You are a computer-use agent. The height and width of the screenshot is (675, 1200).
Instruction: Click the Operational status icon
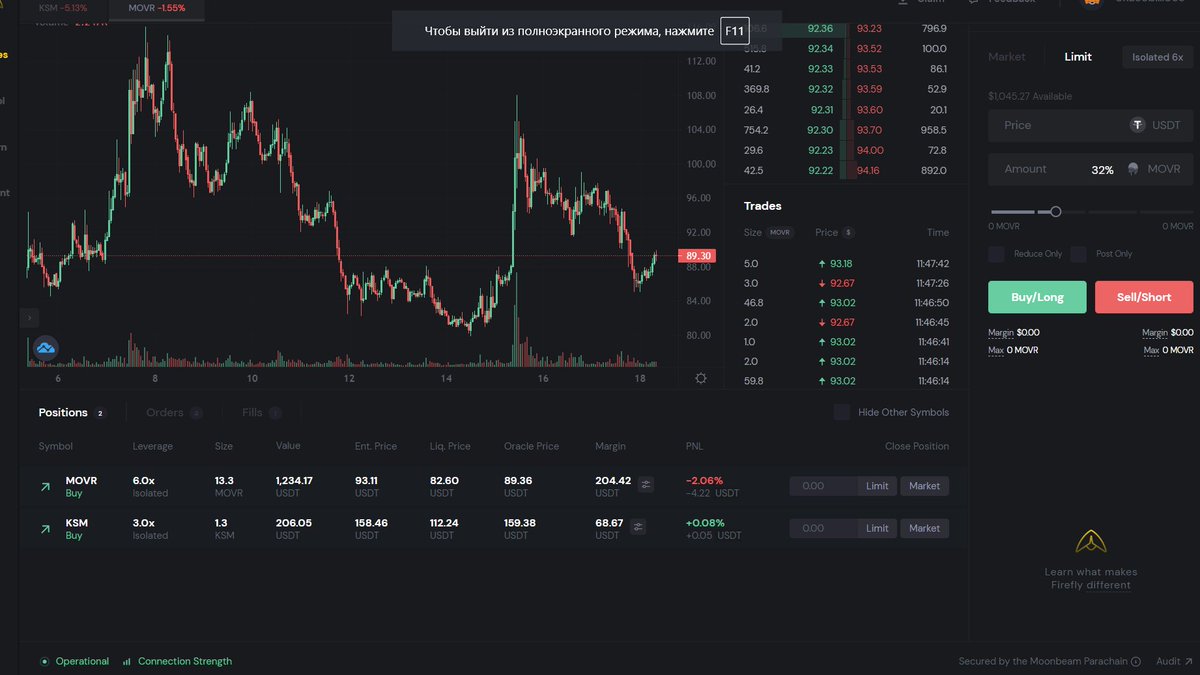coord(44,661)
